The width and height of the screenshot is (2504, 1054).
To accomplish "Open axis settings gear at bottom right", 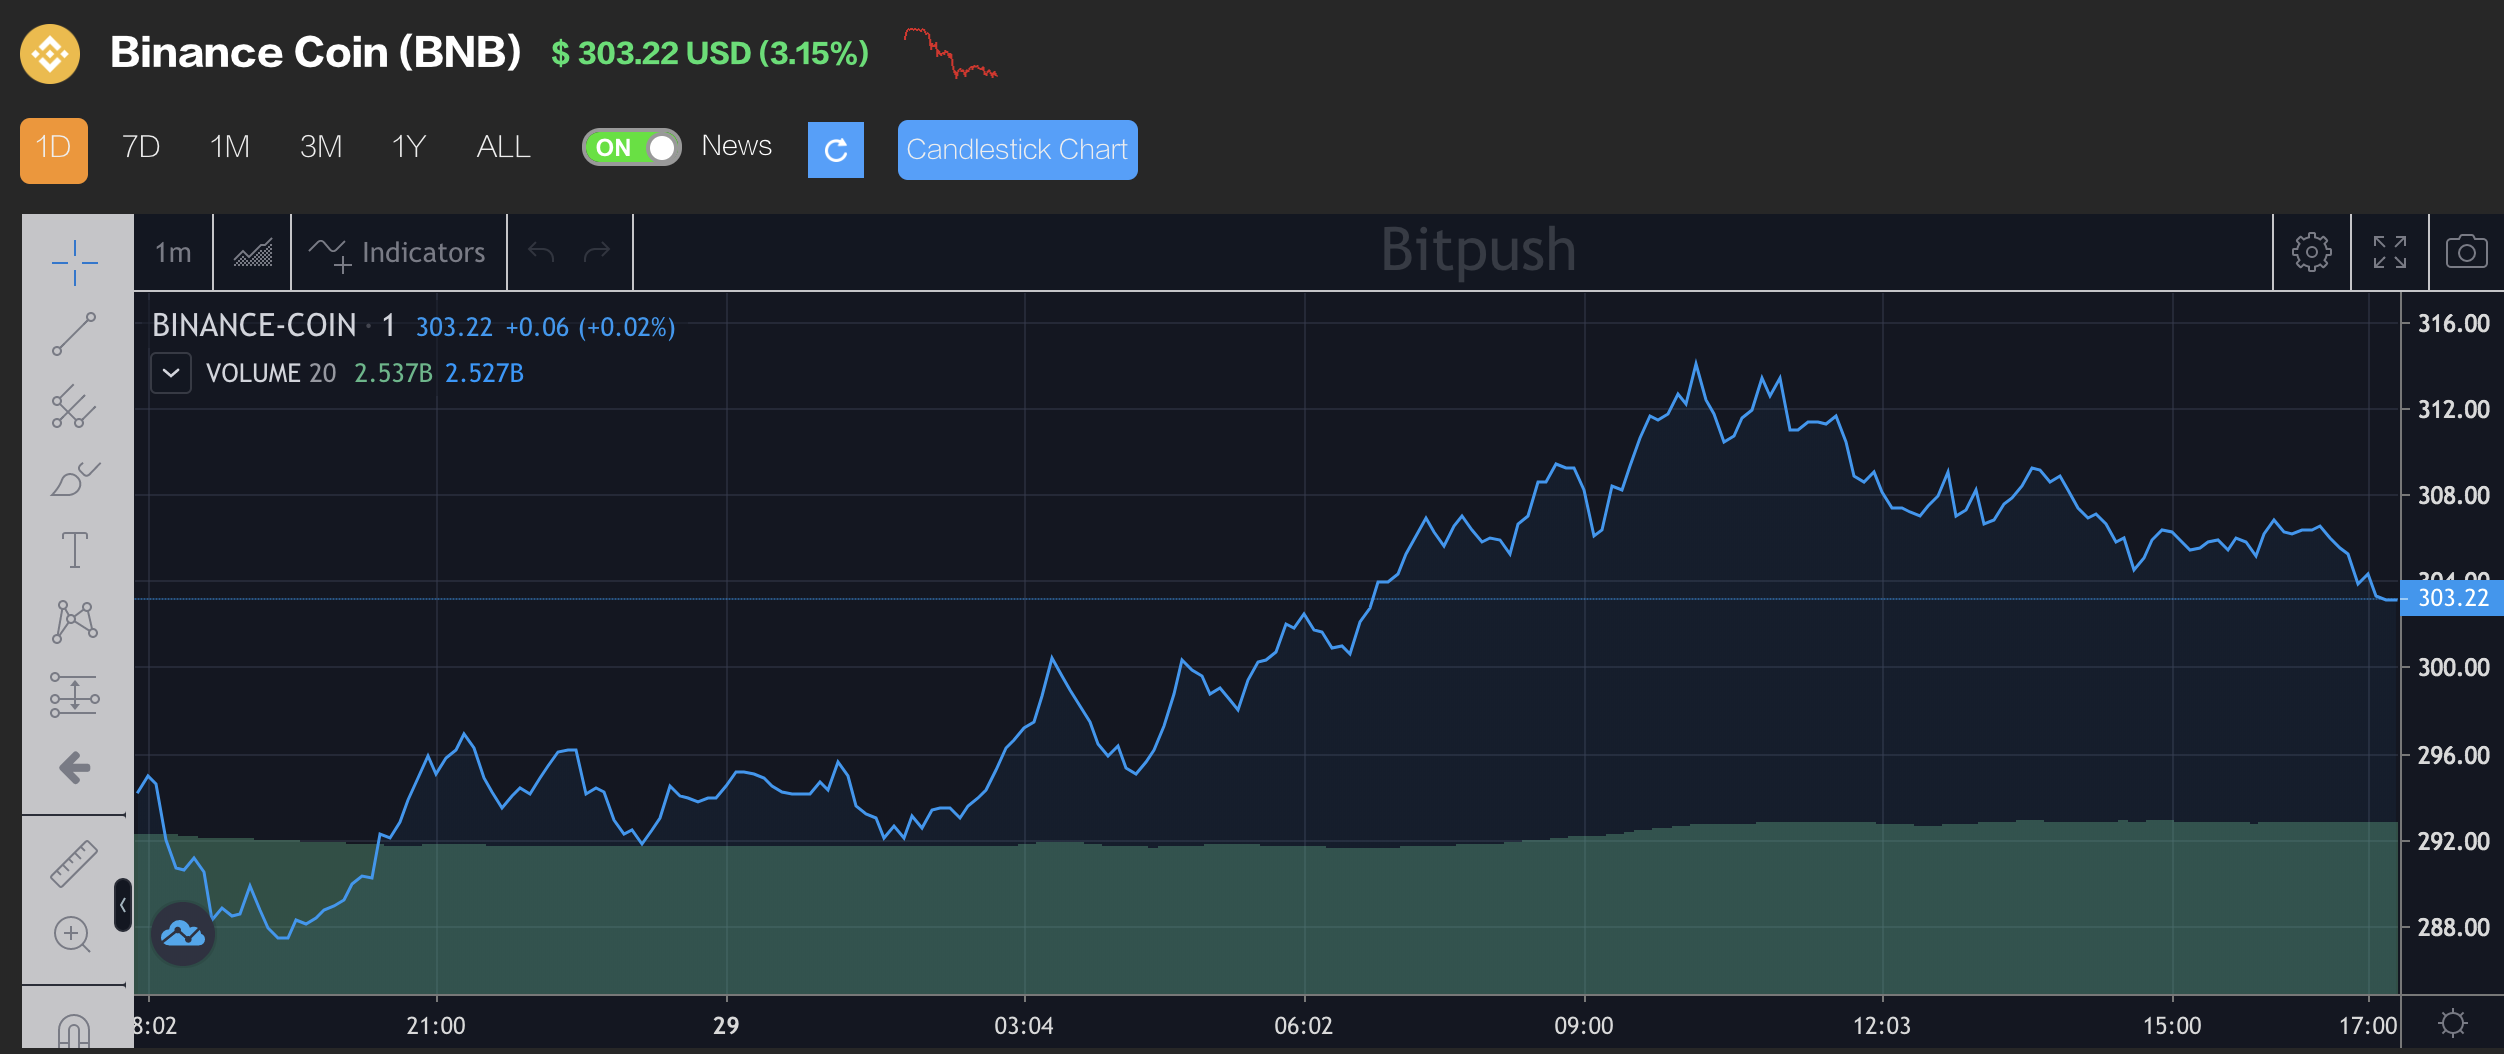I will click(x=2453, y=1023).
